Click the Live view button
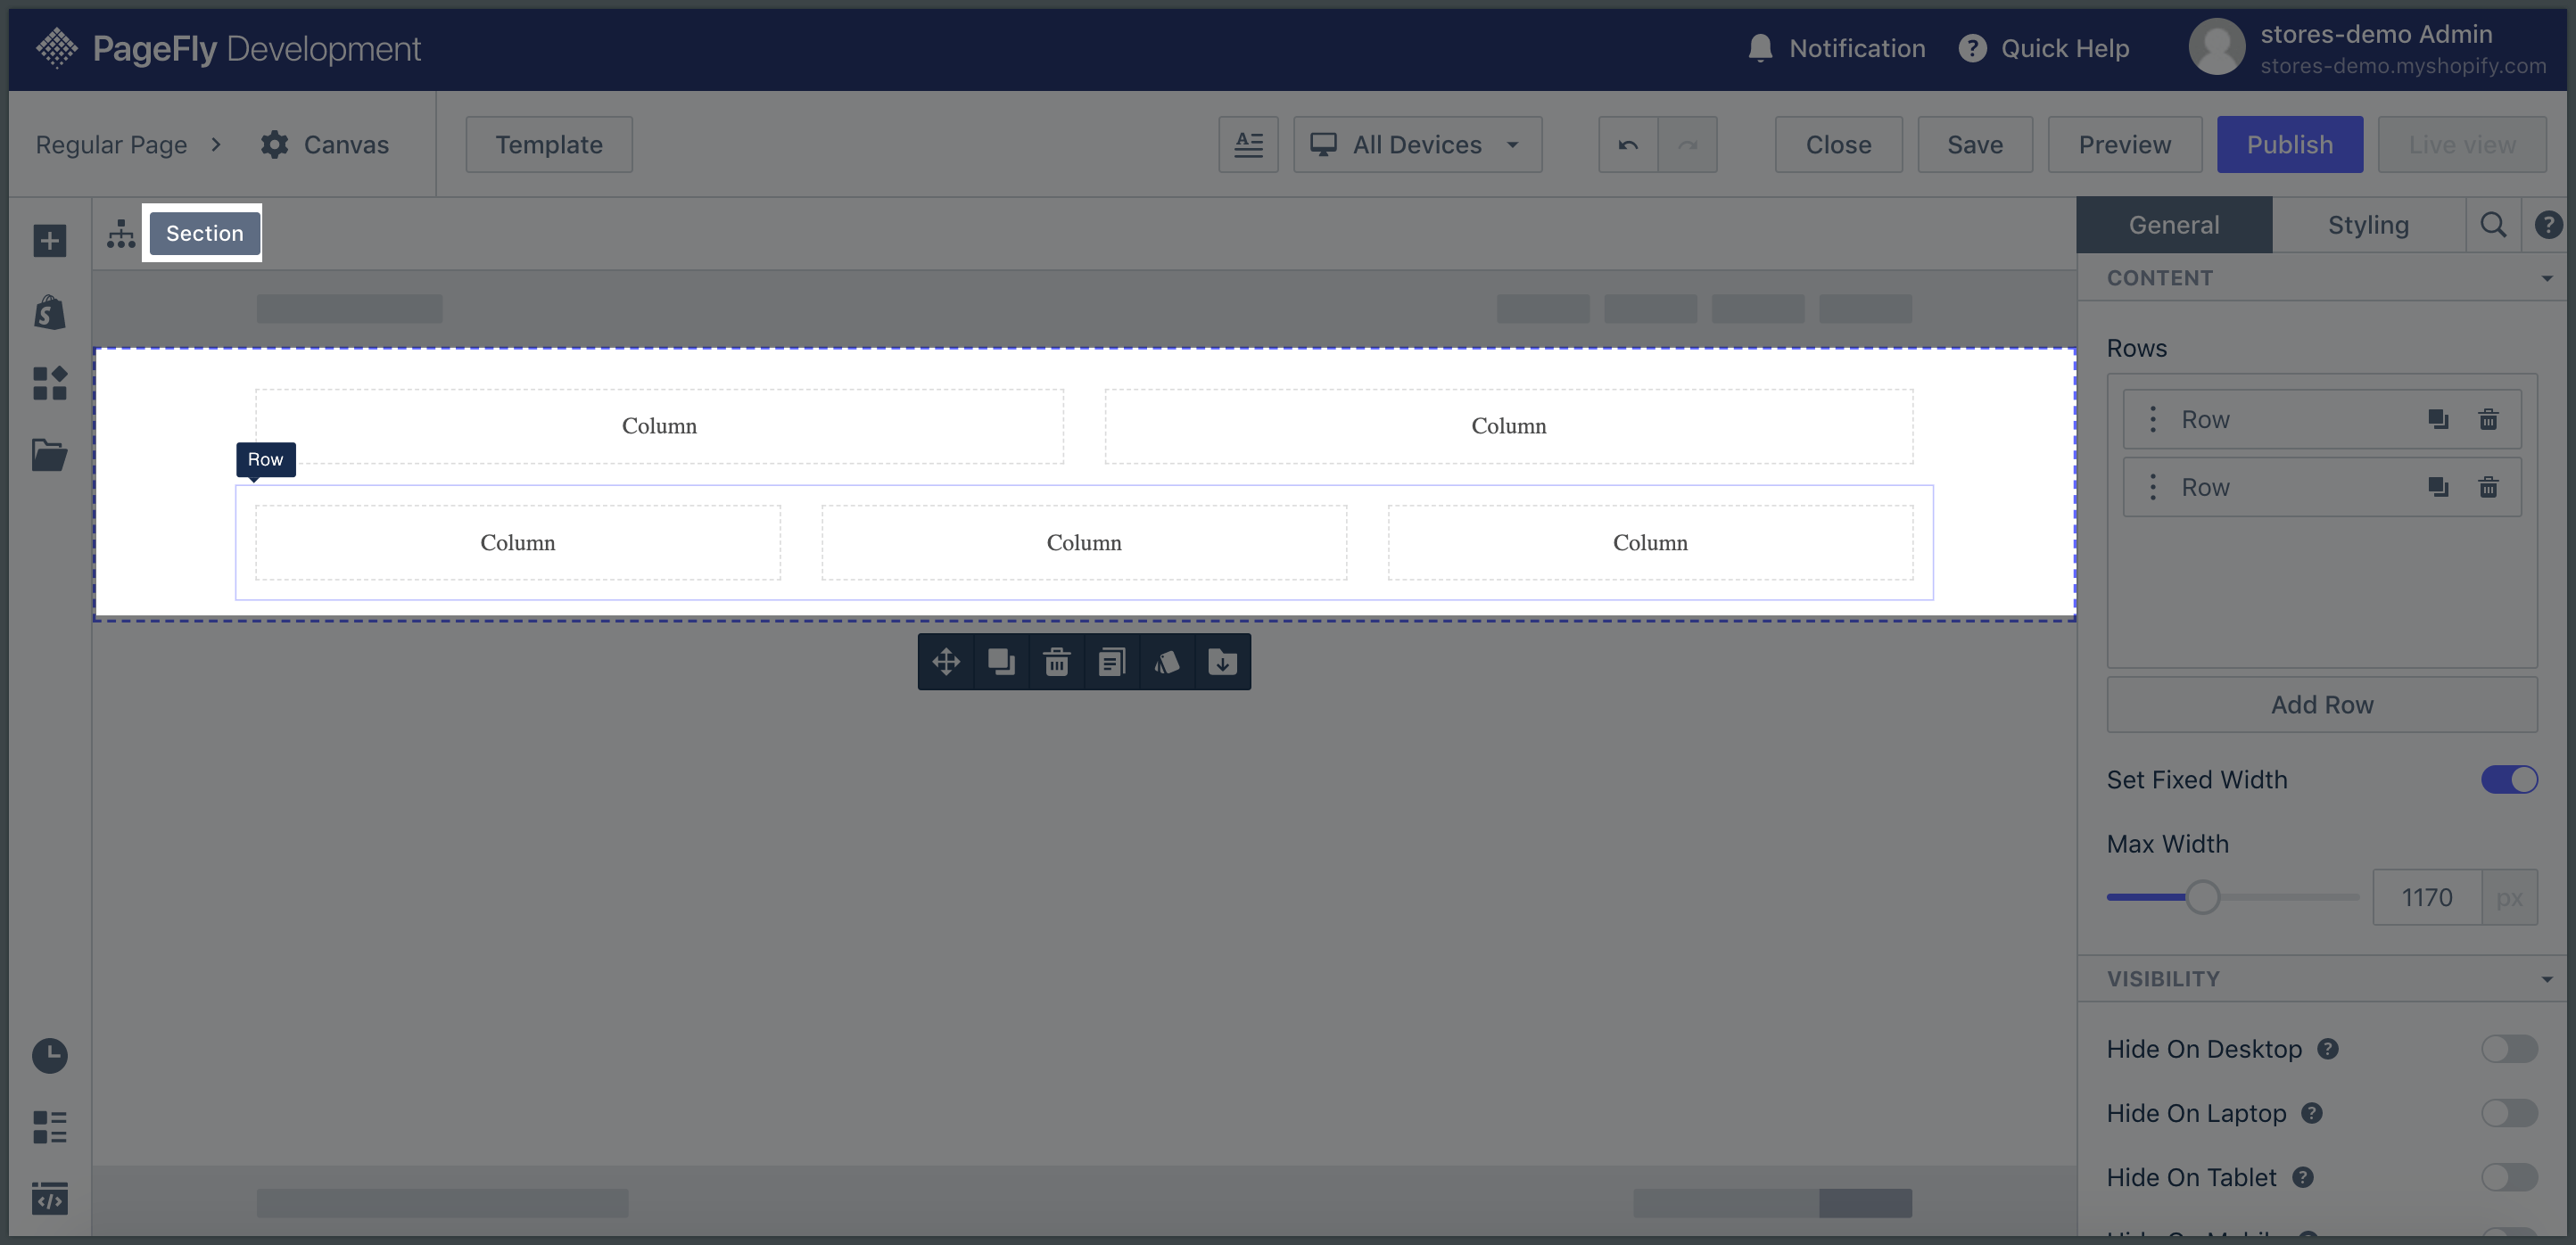This screenshot has width=2576, height=1245. coord(2462,144)
